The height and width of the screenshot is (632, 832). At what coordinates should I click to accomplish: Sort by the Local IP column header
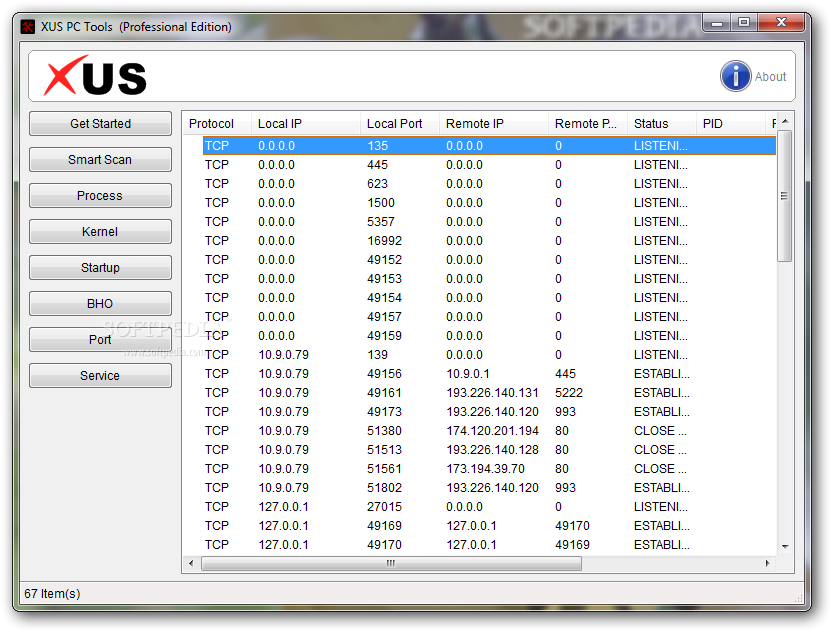point(306,124)
